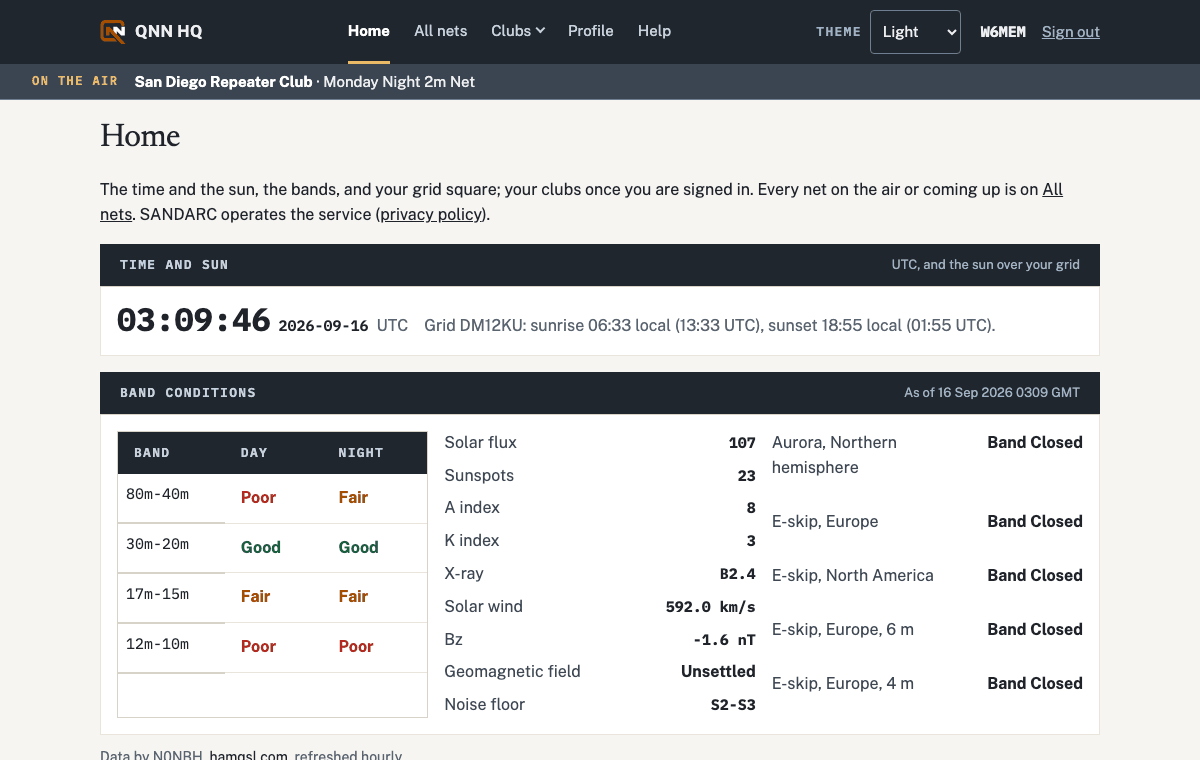Click the 03:09:46 UTC clock
This screenshot has height=760, width=1200.
click(x=194, y=321)
